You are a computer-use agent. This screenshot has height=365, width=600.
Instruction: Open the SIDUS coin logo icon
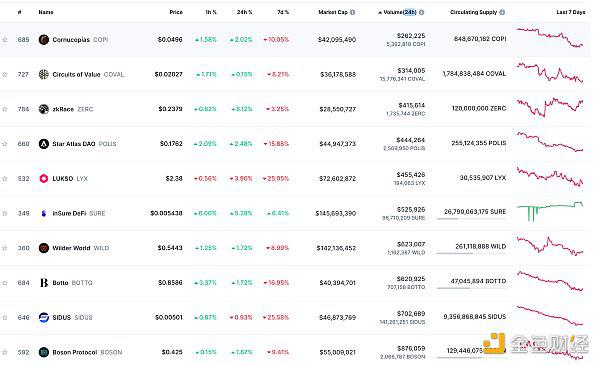click(x=44, y=317)
